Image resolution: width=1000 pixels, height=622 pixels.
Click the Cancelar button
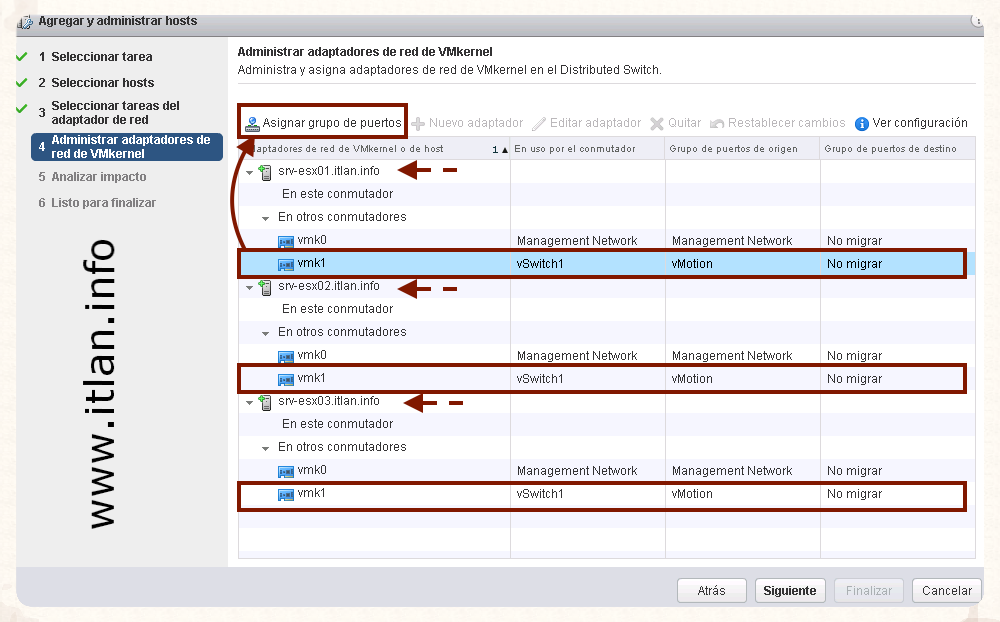[946, 591]
